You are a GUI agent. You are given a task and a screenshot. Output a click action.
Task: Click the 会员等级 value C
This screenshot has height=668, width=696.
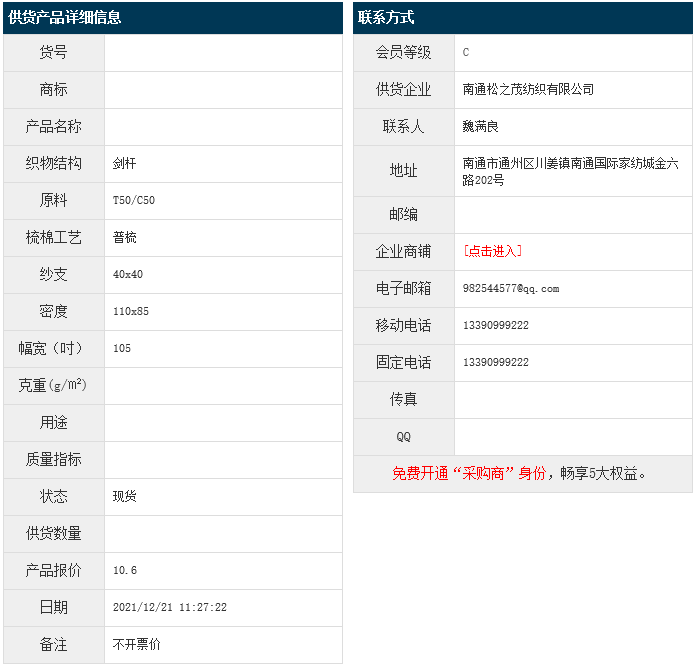466,52
